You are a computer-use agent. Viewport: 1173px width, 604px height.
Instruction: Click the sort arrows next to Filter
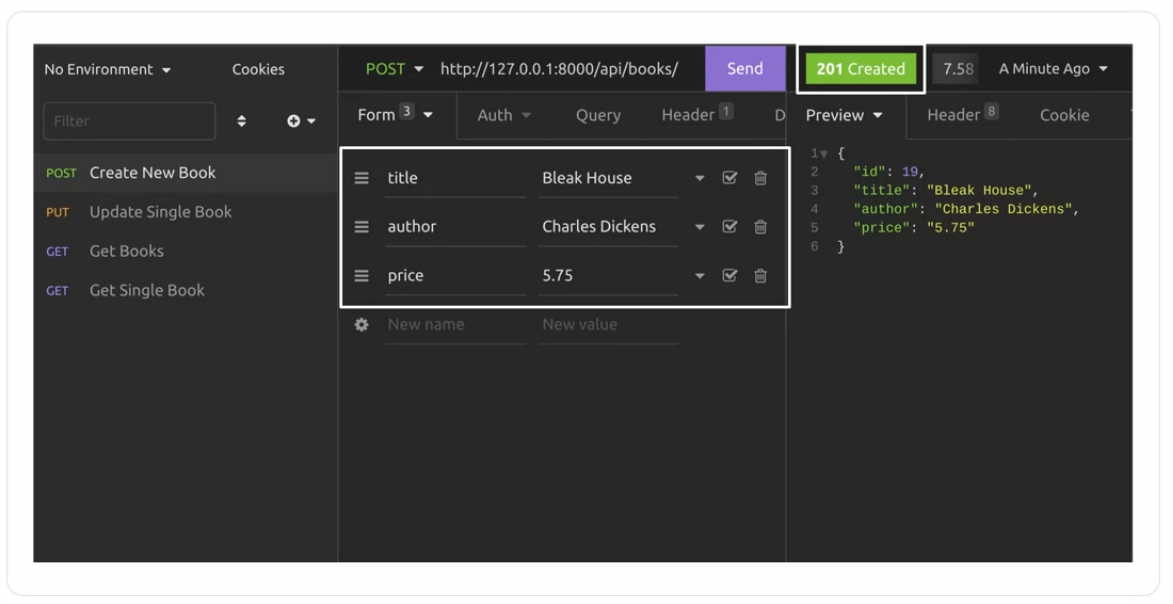241,121
